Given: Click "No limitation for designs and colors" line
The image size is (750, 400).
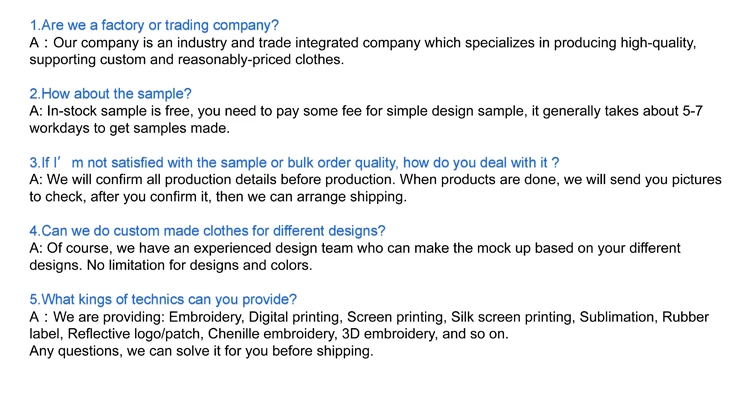Looking at the screenshot, I should [x=171, y=265].
